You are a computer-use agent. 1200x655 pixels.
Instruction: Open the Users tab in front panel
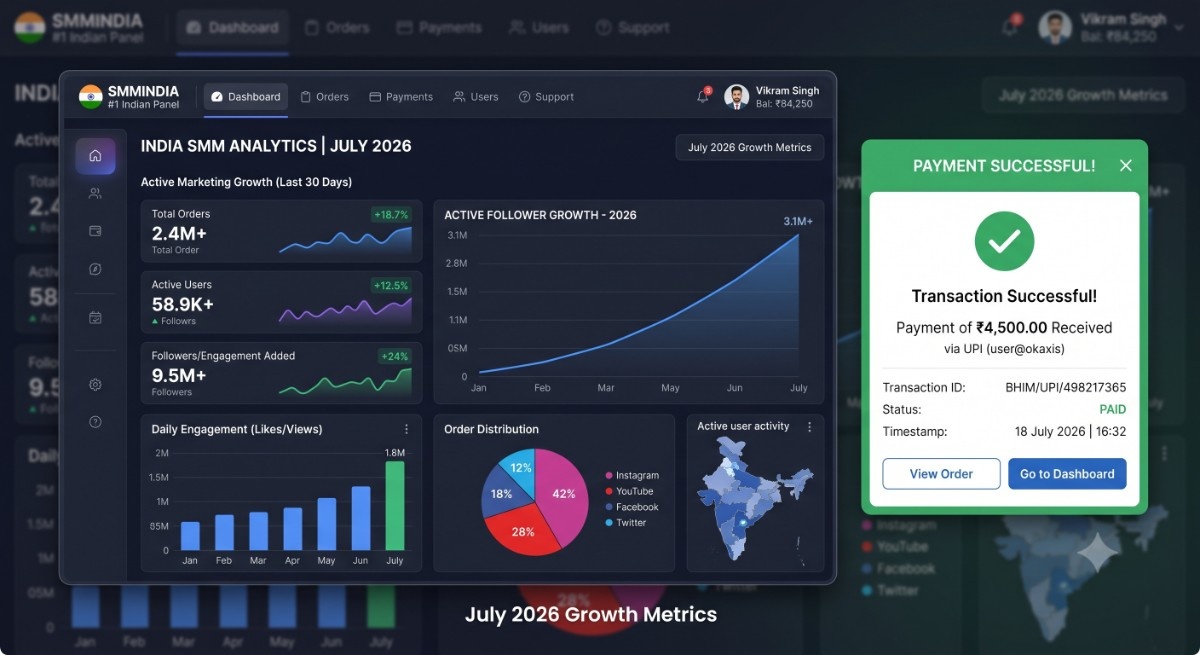click(476, 97)
